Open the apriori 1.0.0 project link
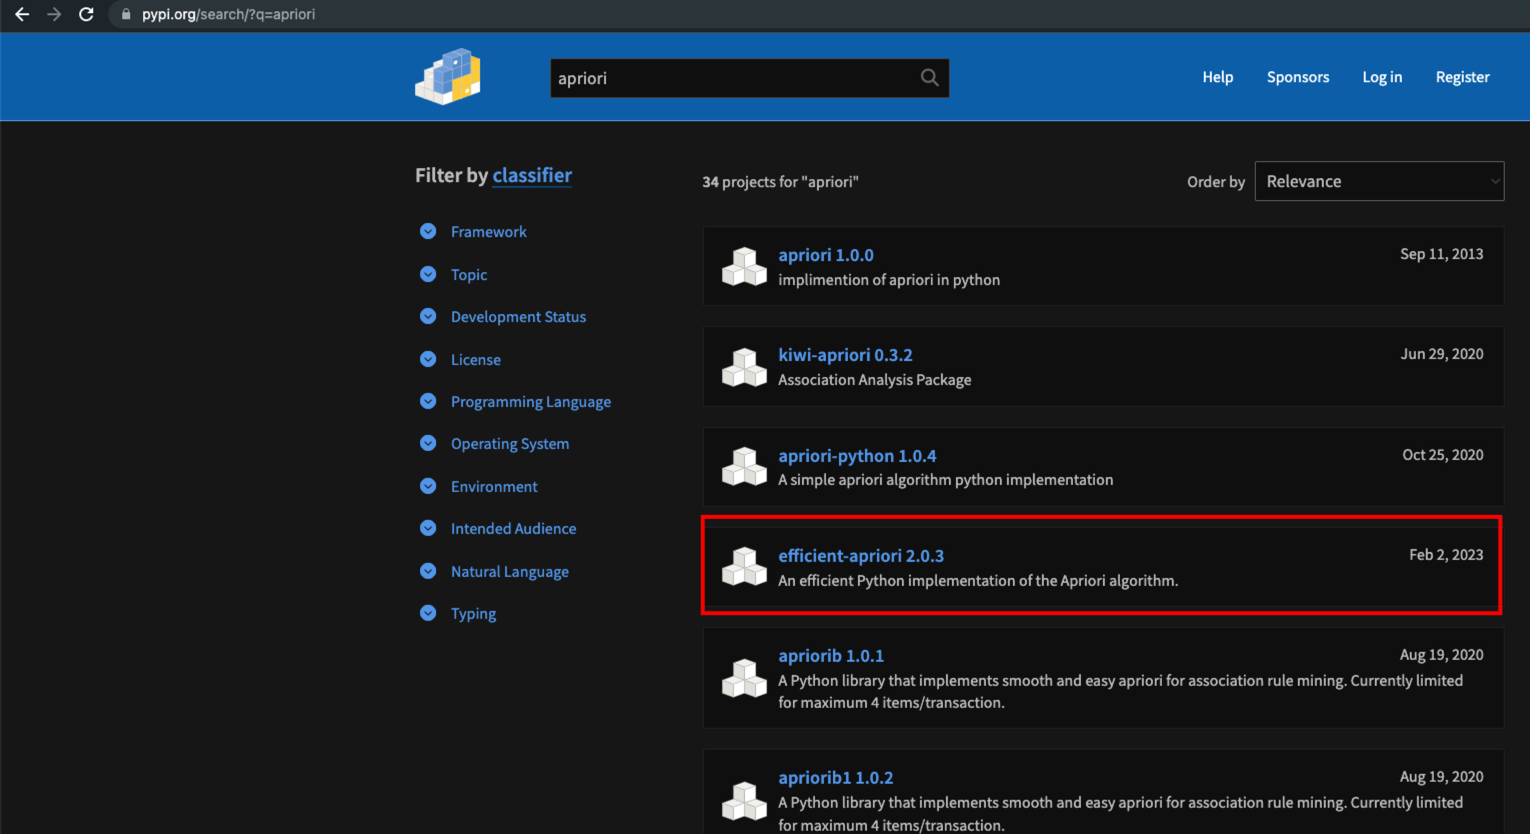This screenshot has height=834, width=1530. click(826, 255)
